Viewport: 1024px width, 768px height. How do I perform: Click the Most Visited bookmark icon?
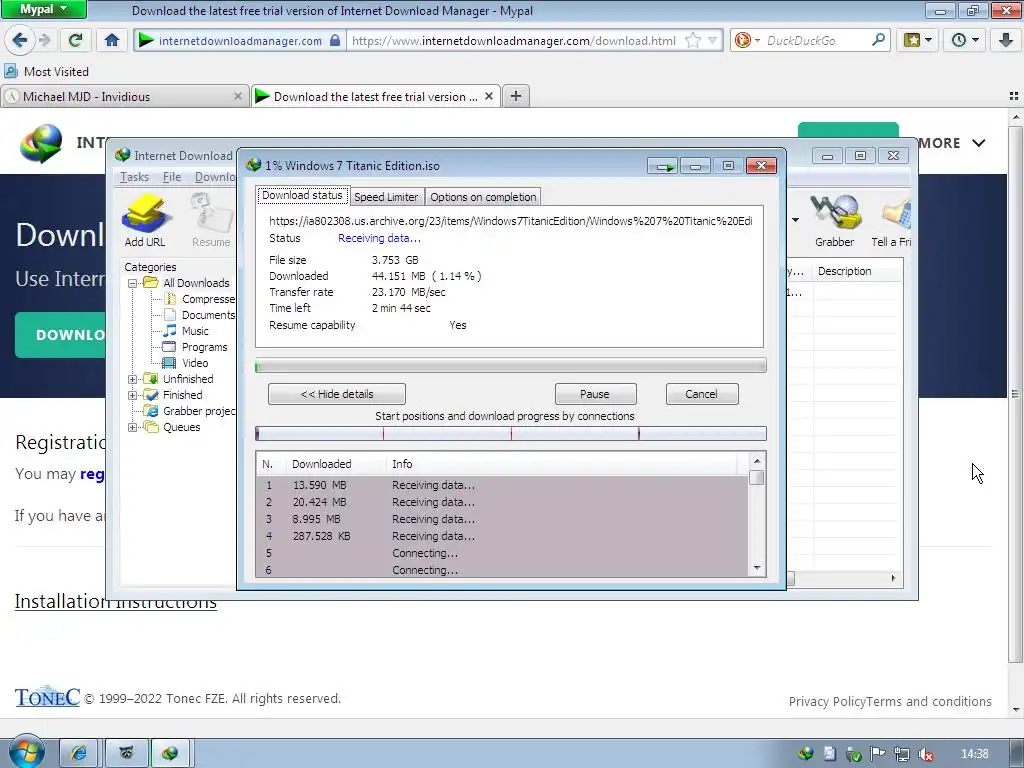click(10, 71)
